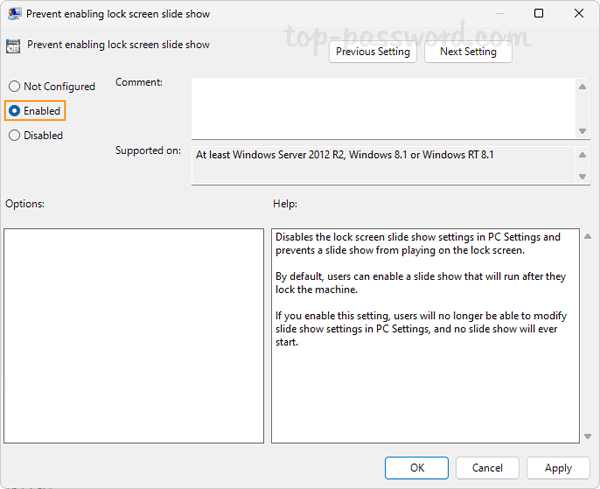Select the Not Configured radio button
Viewport: 600px width, 489px height.
pyautogui.click(x=14, y=87)
